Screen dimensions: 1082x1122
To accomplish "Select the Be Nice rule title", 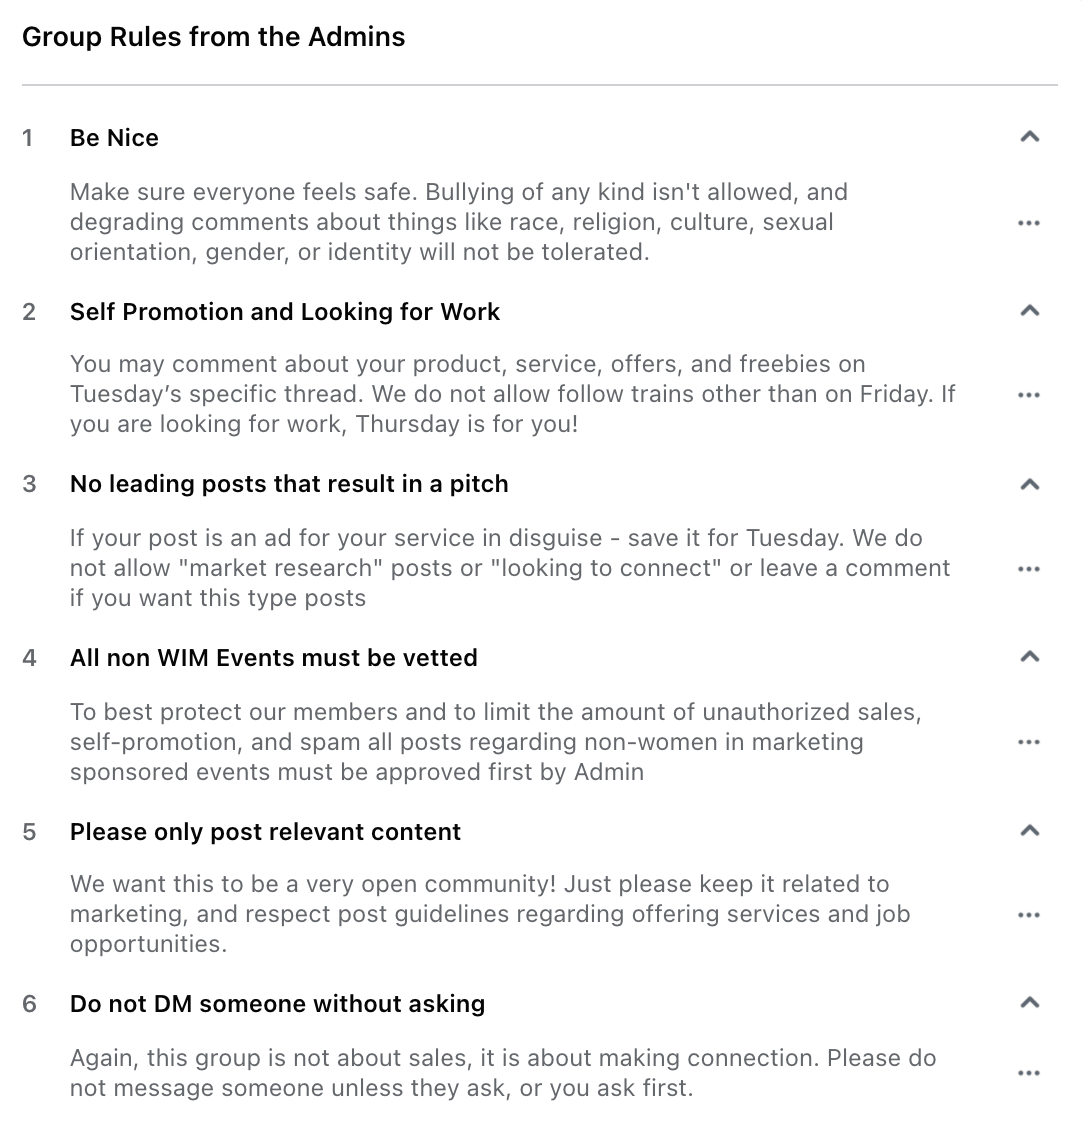I will (x=113, y=138).
